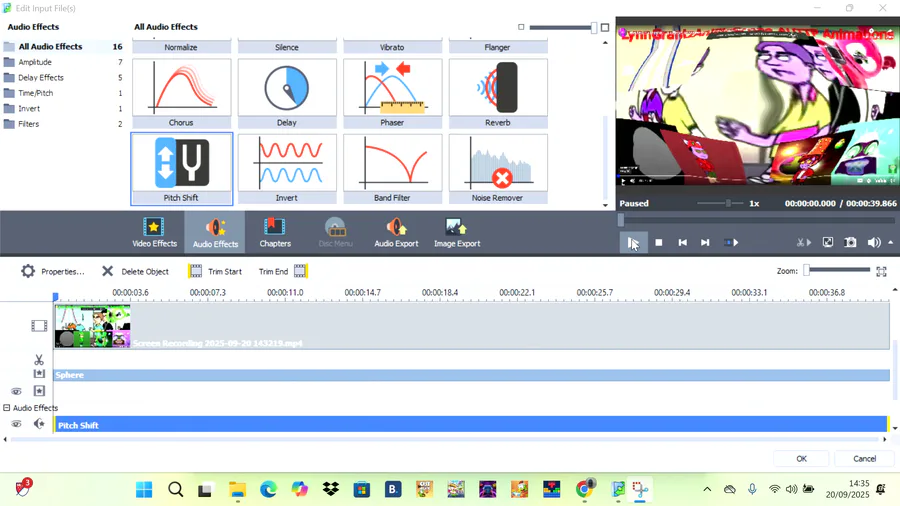
Task: Confirm with the OK button
Action: tap(801, 458)
